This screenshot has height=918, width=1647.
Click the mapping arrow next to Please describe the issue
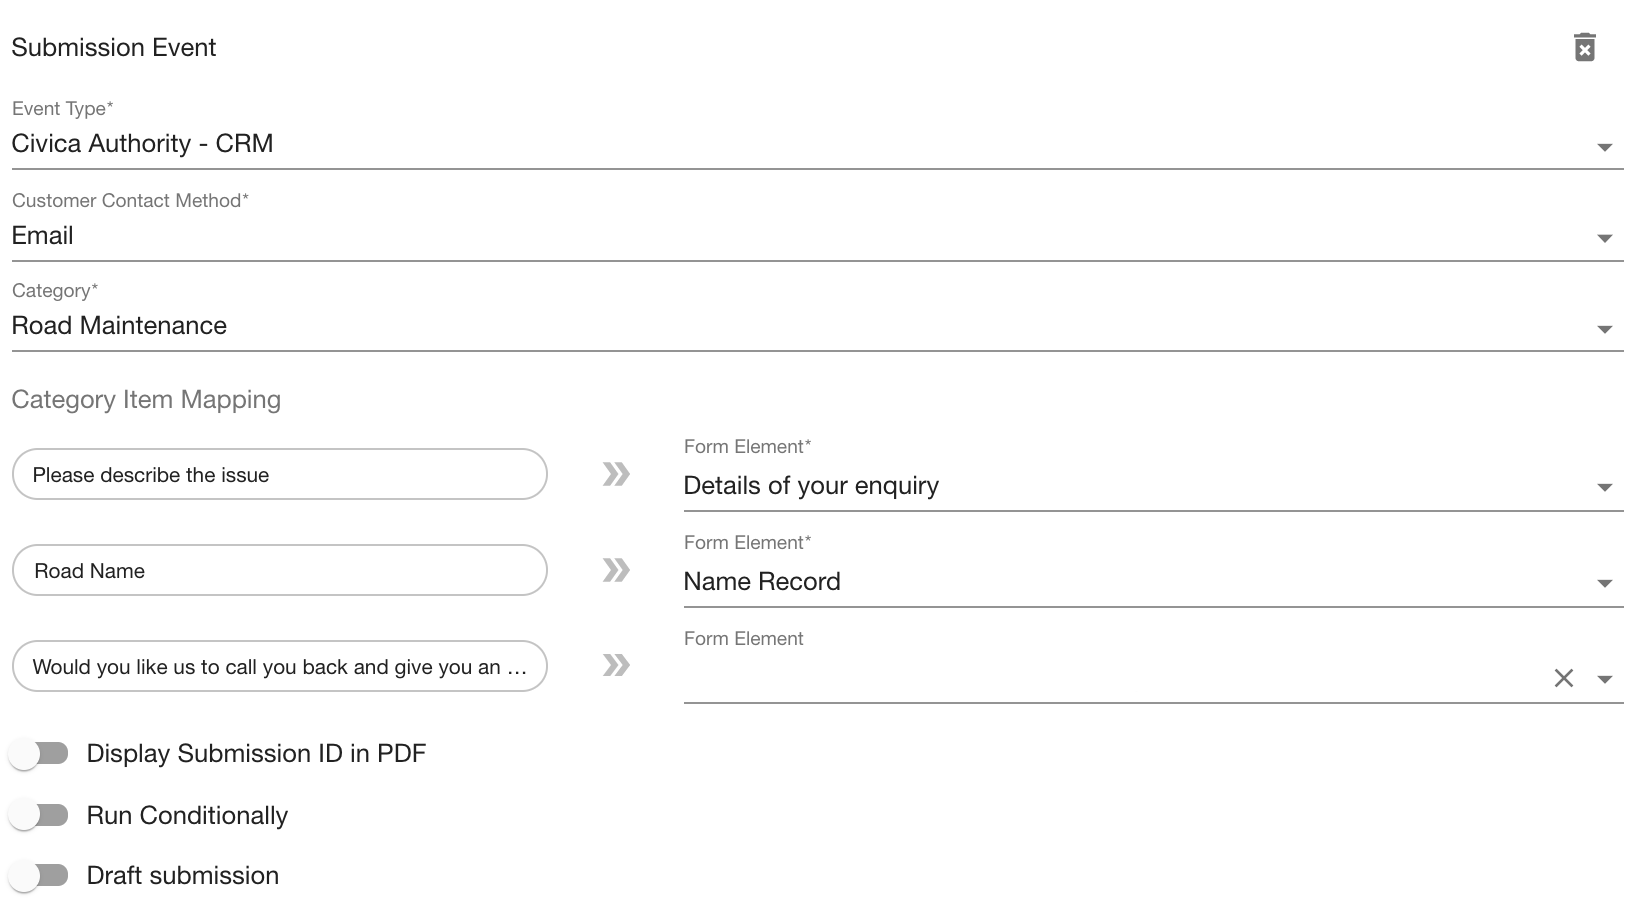coord(617,474)
